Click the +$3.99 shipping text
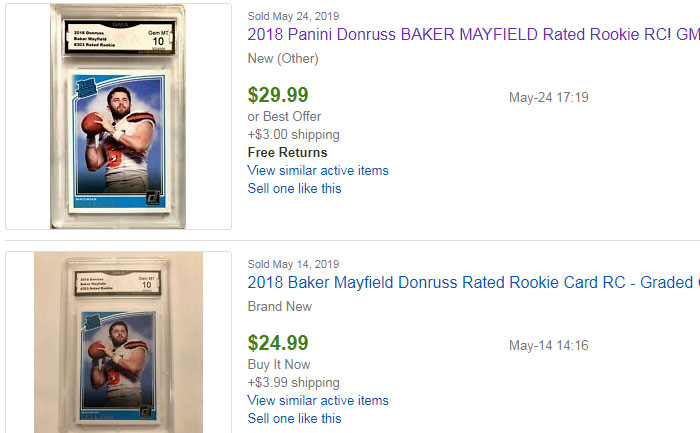700x433 pixels. point(293,383)
